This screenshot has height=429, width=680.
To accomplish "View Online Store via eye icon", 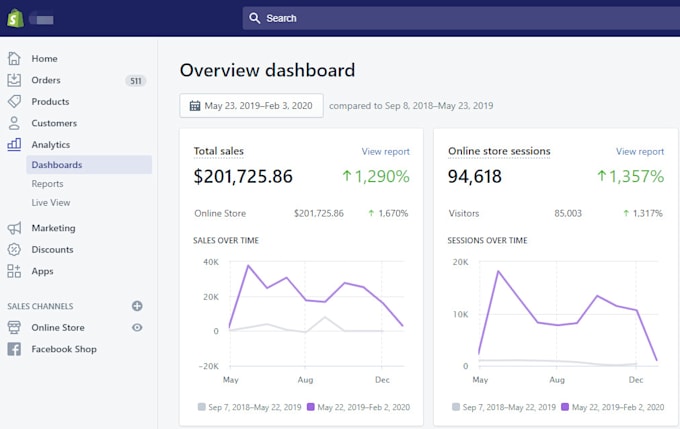I will point(137,328).
